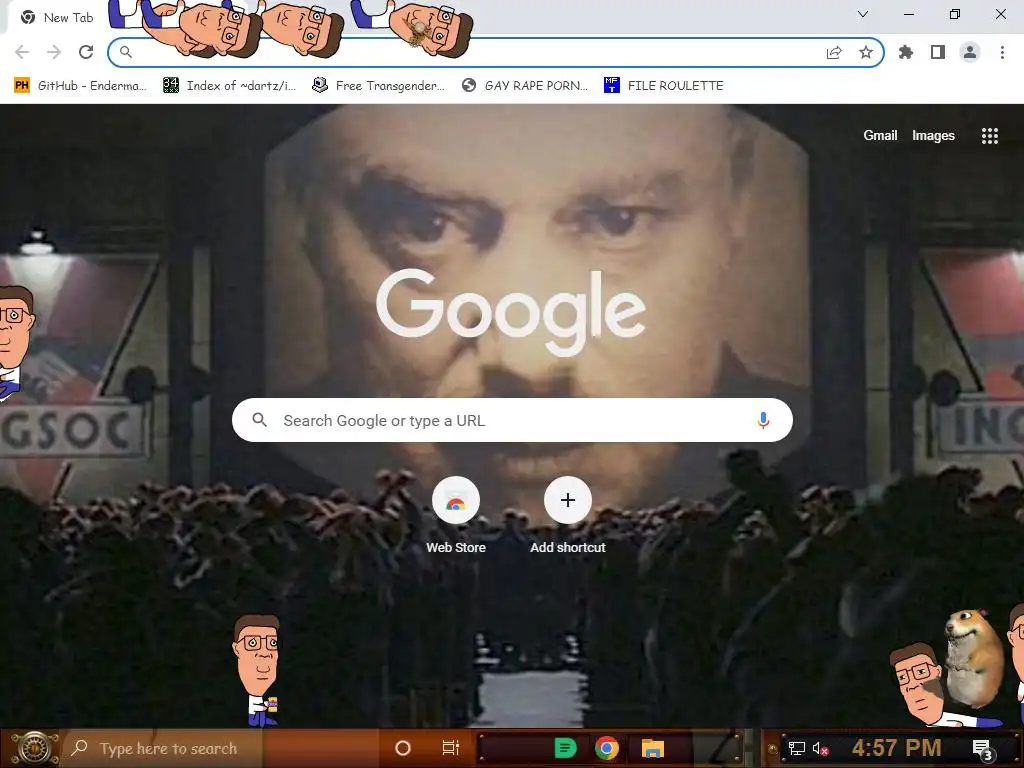The height and width of the screenshot is (768, 1024).
Task: Go back using the browser back arrow
Action: point(22,52)
